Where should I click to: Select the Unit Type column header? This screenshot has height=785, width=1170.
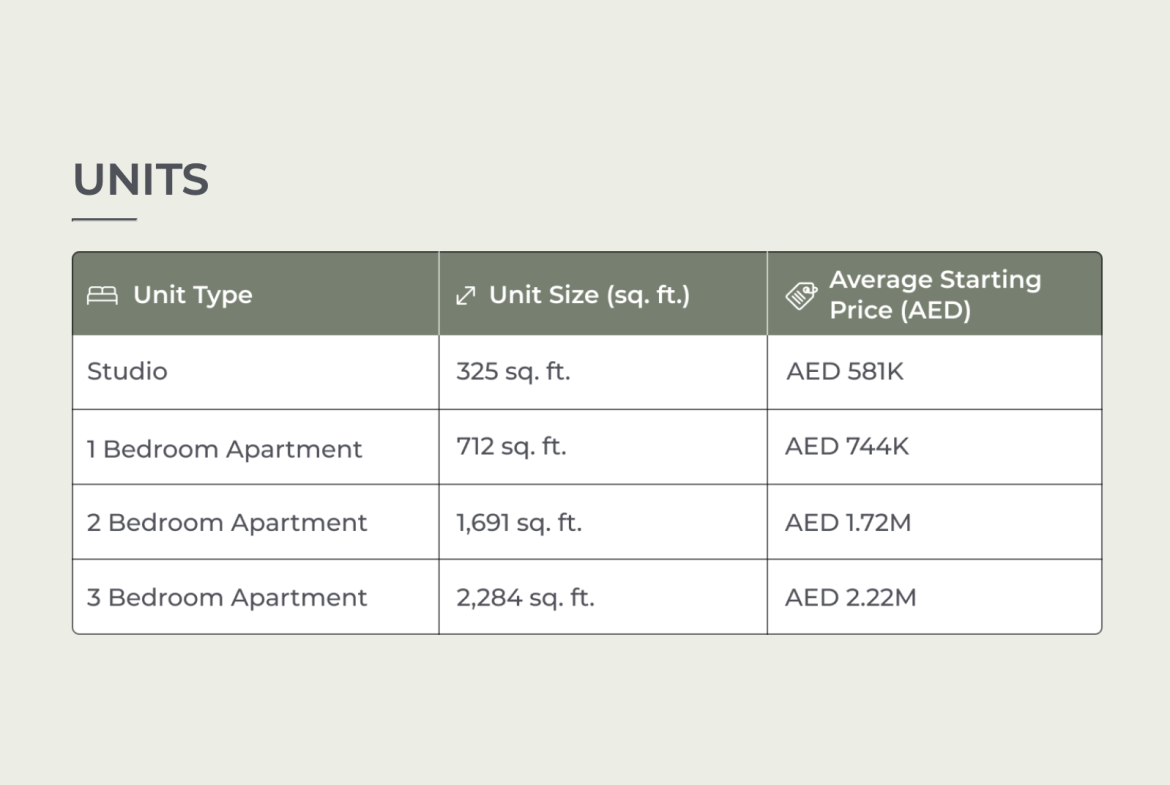coord(192,295)
